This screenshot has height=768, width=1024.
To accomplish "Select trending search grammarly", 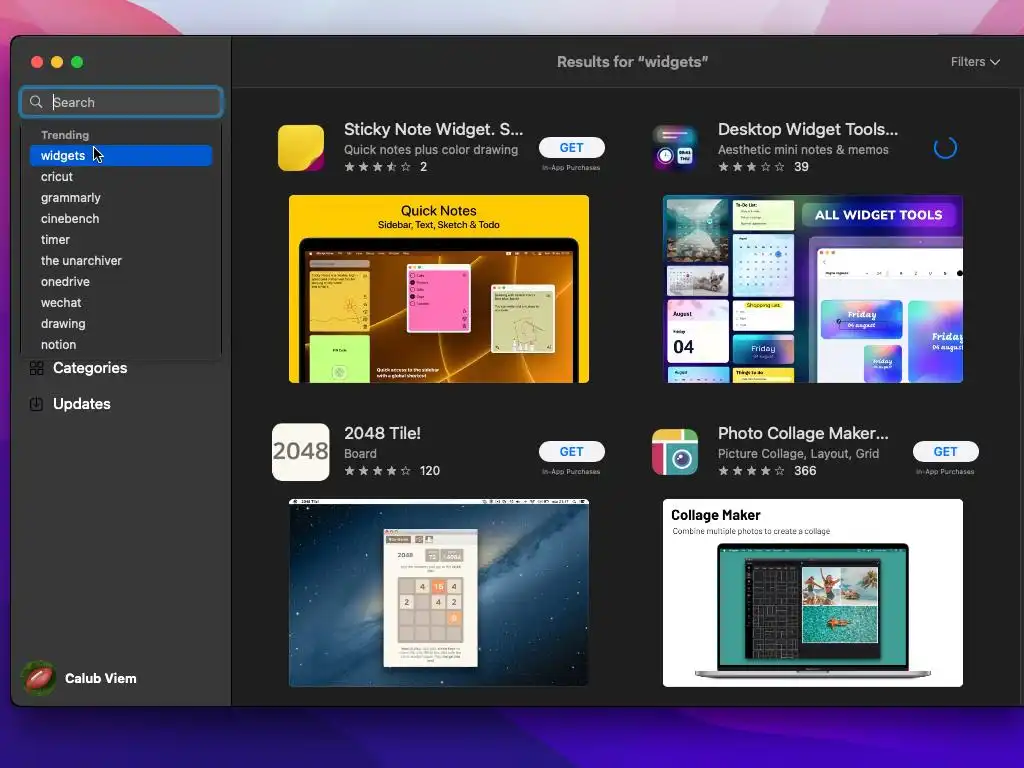I will coord(121,197).
